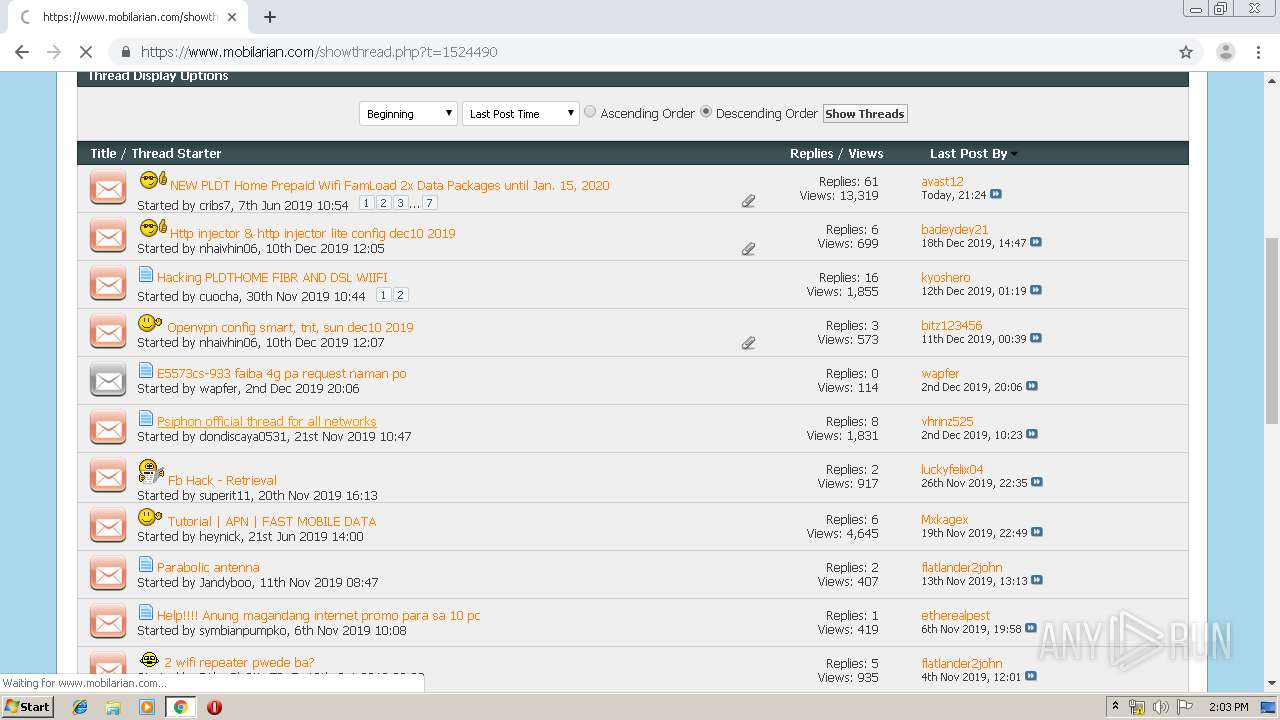This screenshot has width=1280, height=720.
Task: Bookmark this page with the star icon
Action: [x=1186, y=52]
